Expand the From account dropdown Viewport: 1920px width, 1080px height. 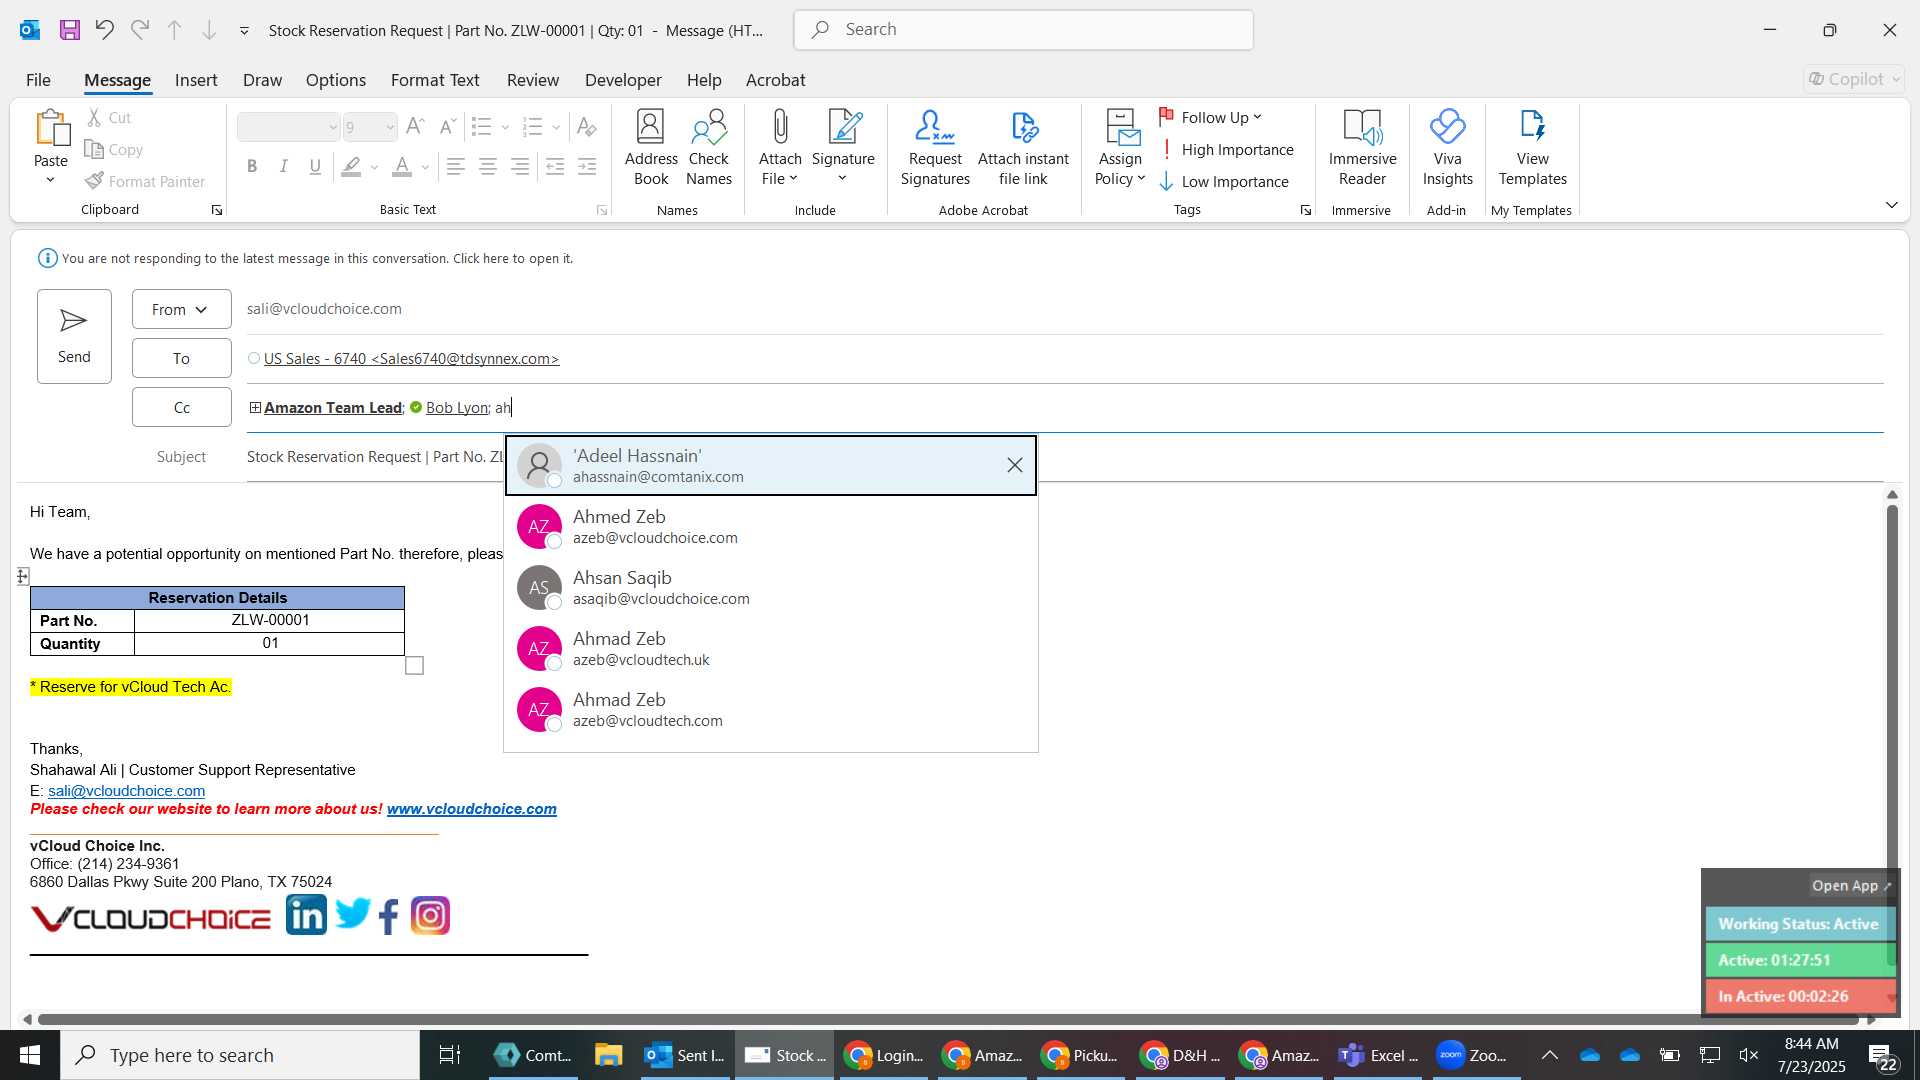pyautogui.click(x=181, y=309)
